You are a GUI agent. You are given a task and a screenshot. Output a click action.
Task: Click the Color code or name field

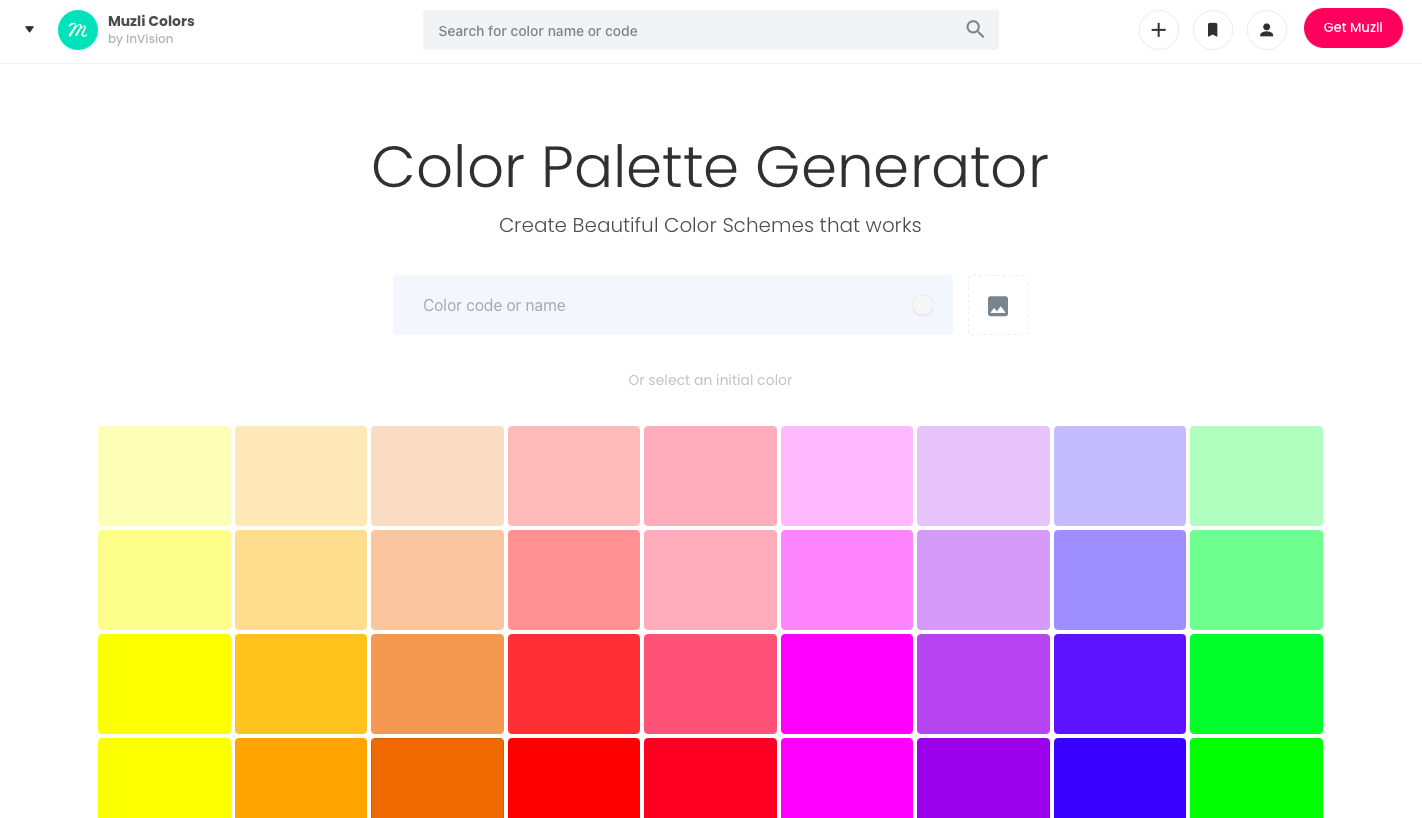pos(673,305)
